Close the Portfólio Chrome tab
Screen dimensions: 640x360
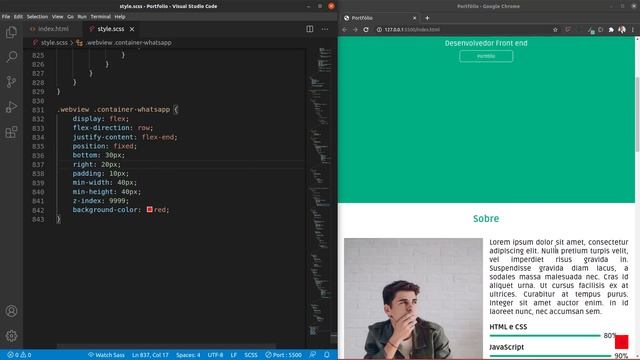pos(414,18)
